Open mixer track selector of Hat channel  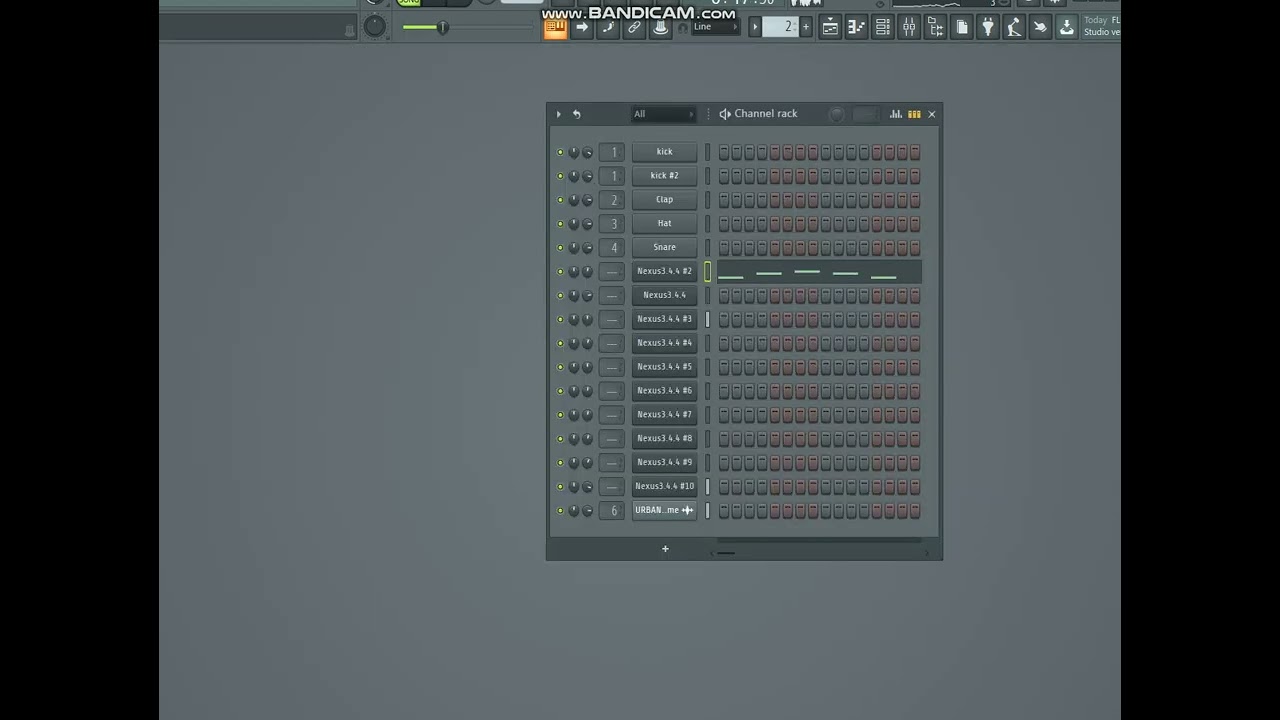612,224
